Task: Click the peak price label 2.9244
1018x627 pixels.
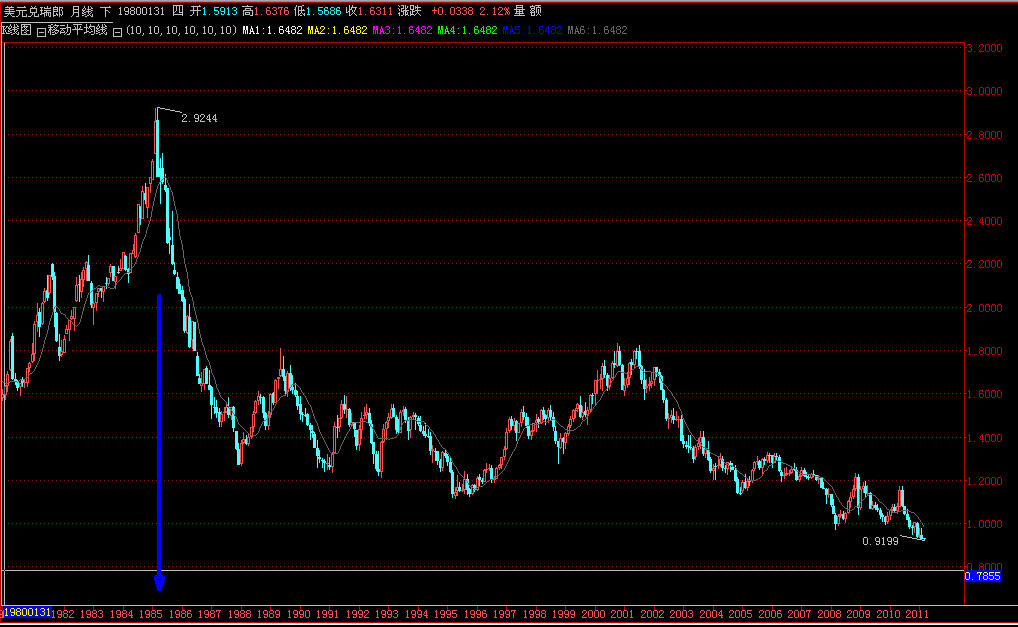Action: tap(199, 118)
